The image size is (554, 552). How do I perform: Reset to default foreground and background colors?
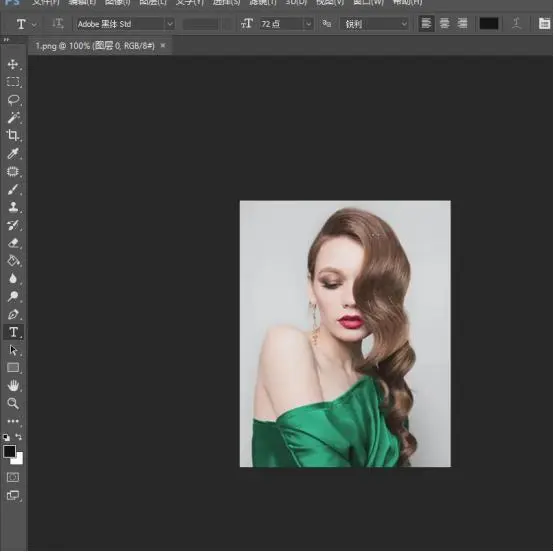click(x=6, y=437)
